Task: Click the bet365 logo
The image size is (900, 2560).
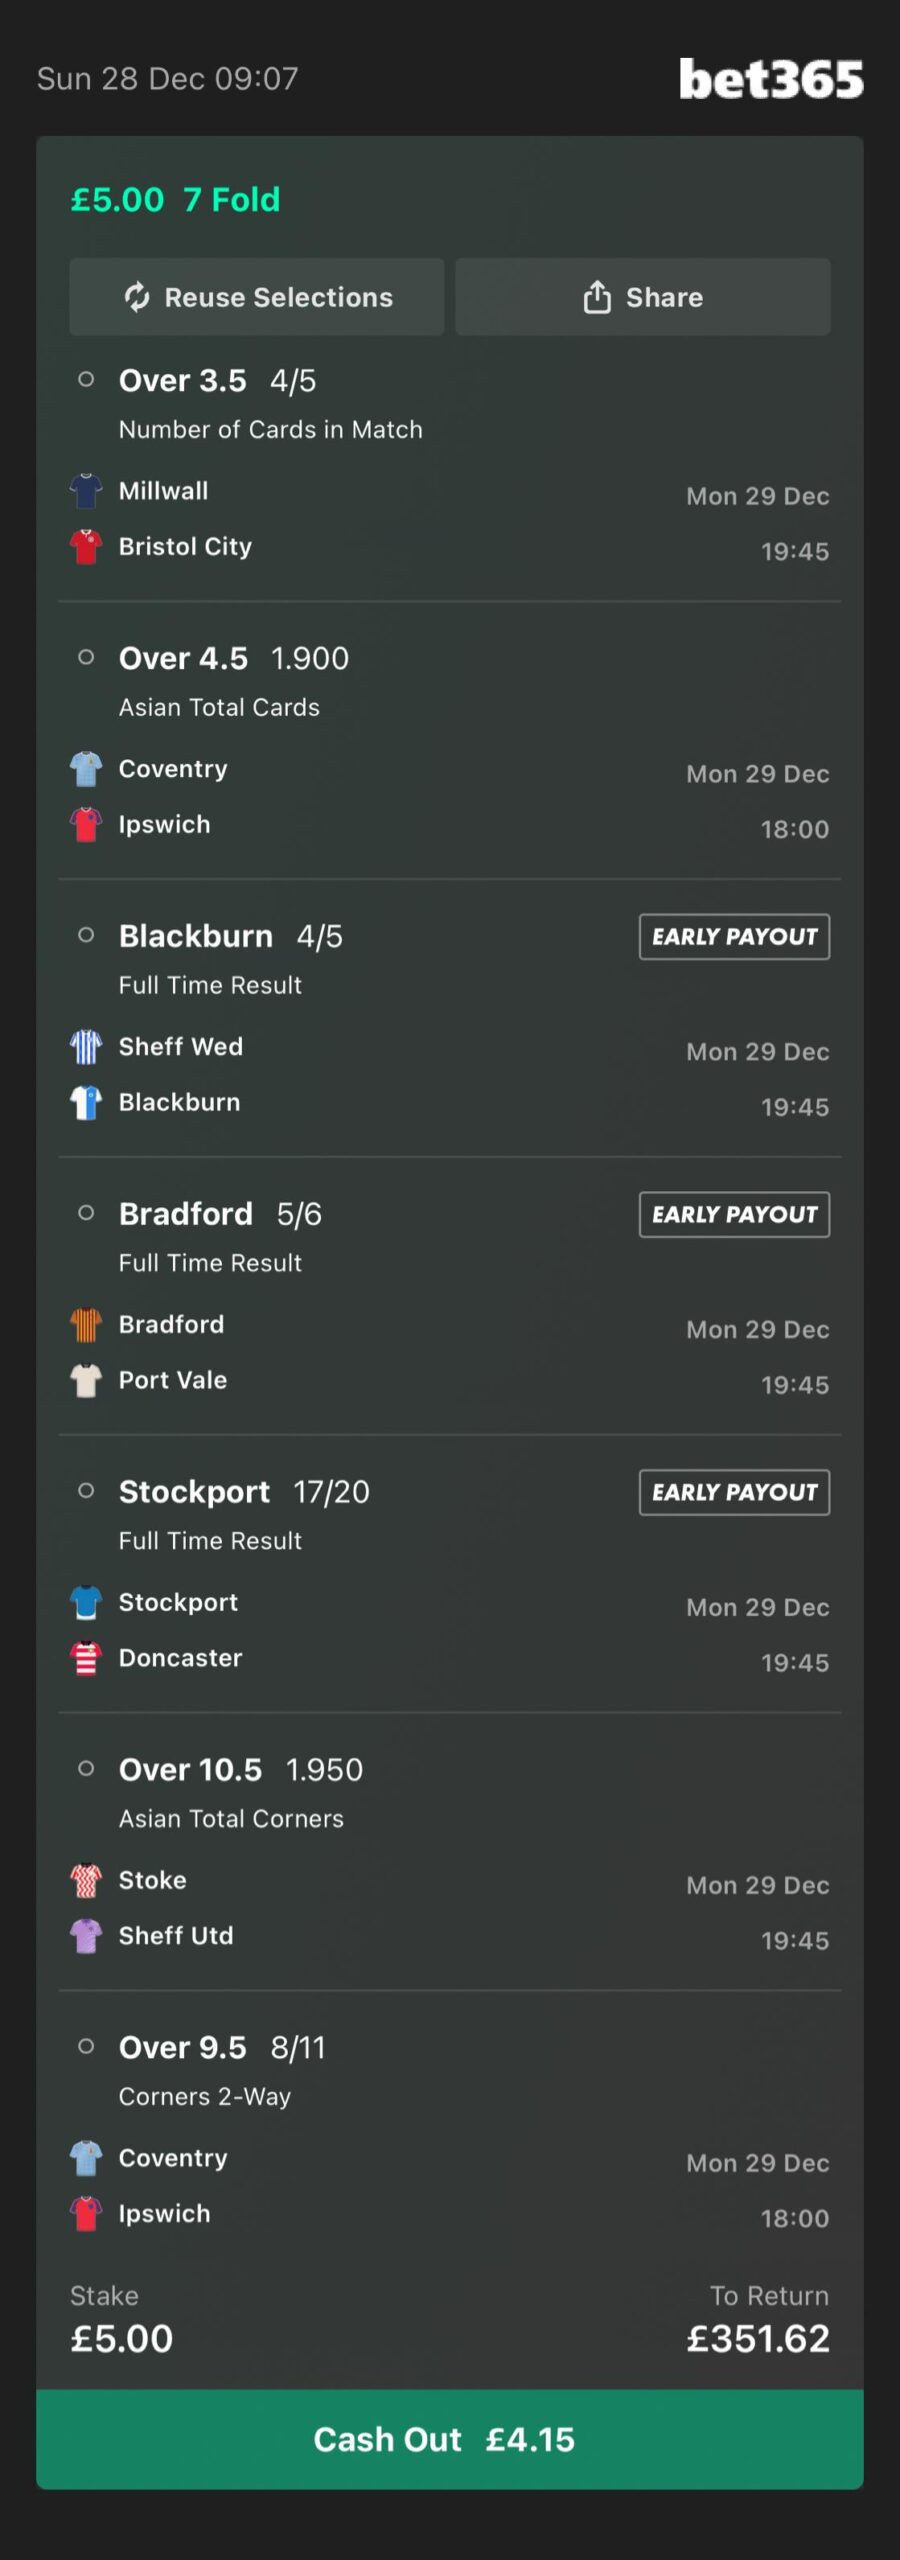Action: (771, 79)
